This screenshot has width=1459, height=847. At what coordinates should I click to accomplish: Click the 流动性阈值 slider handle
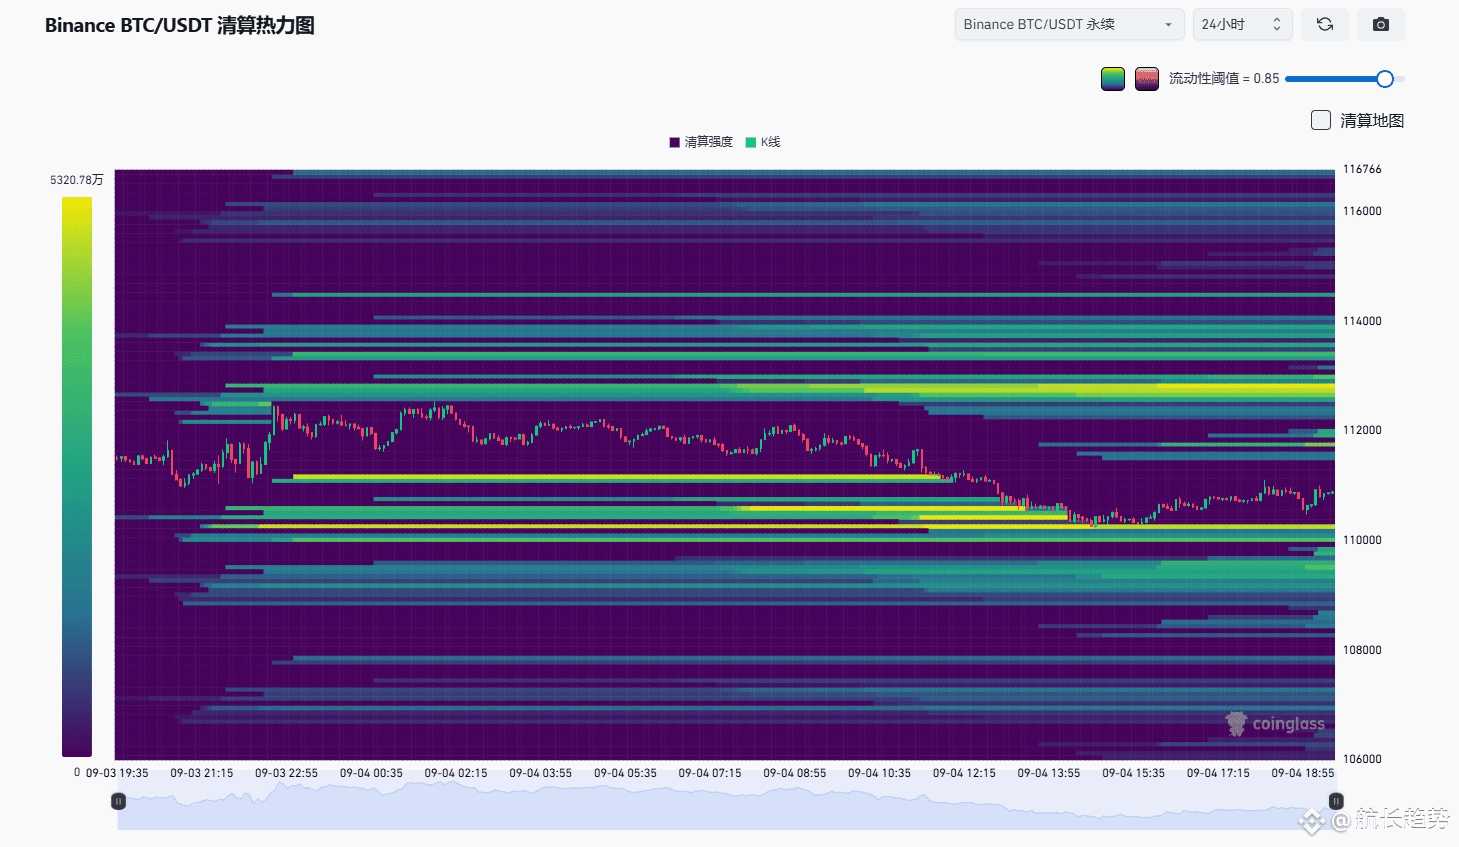[x=1385, y=78]
